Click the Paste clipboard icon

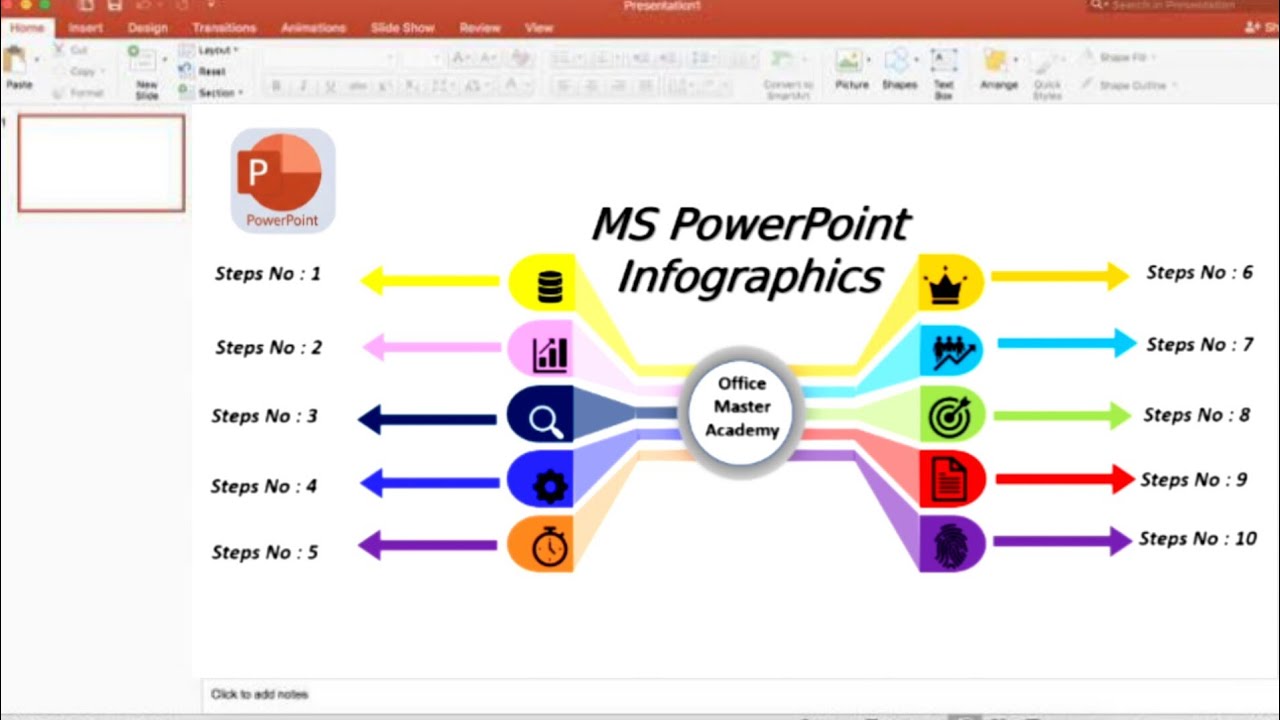pos(15,60)
